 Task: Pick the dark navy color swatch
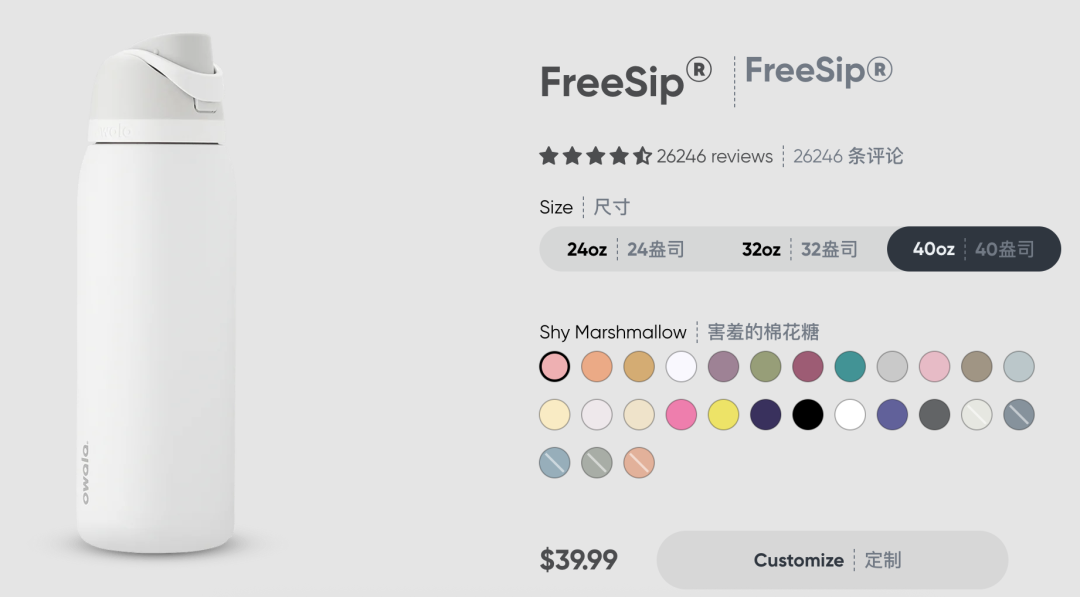765,414
